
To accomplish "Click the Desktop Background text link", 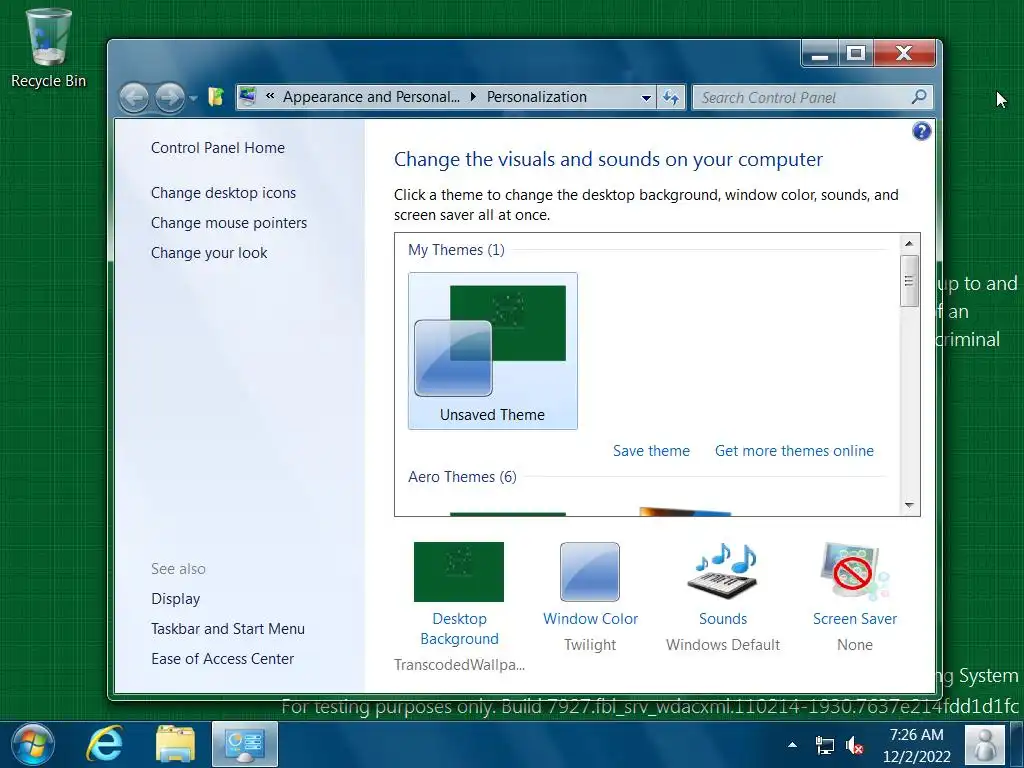I will 459,628.
